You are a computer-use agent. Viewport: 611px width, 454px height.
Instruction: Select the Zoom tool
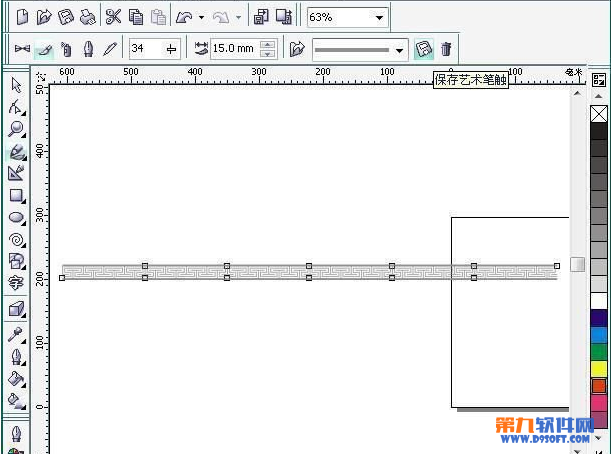click(x=16, y=129)
